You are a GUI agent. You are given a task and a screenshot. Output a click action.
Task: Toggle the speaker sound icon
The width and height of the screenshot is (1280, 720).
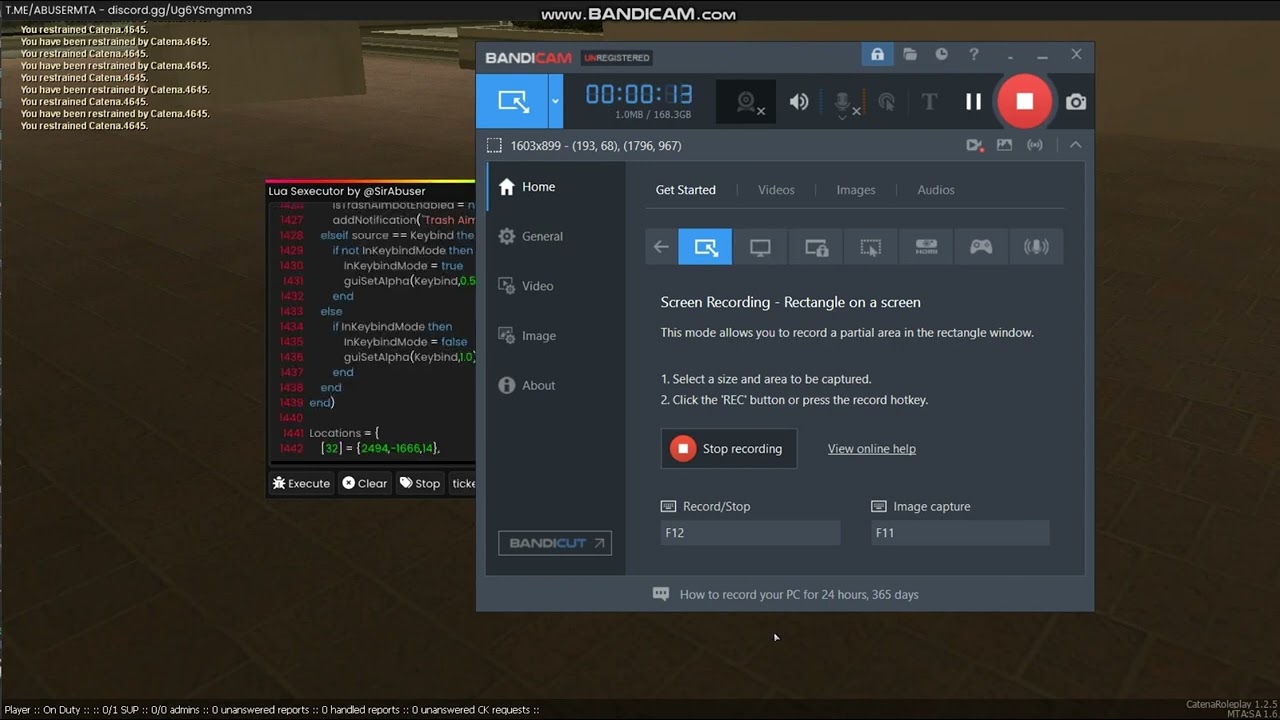(x=799, y=102)
